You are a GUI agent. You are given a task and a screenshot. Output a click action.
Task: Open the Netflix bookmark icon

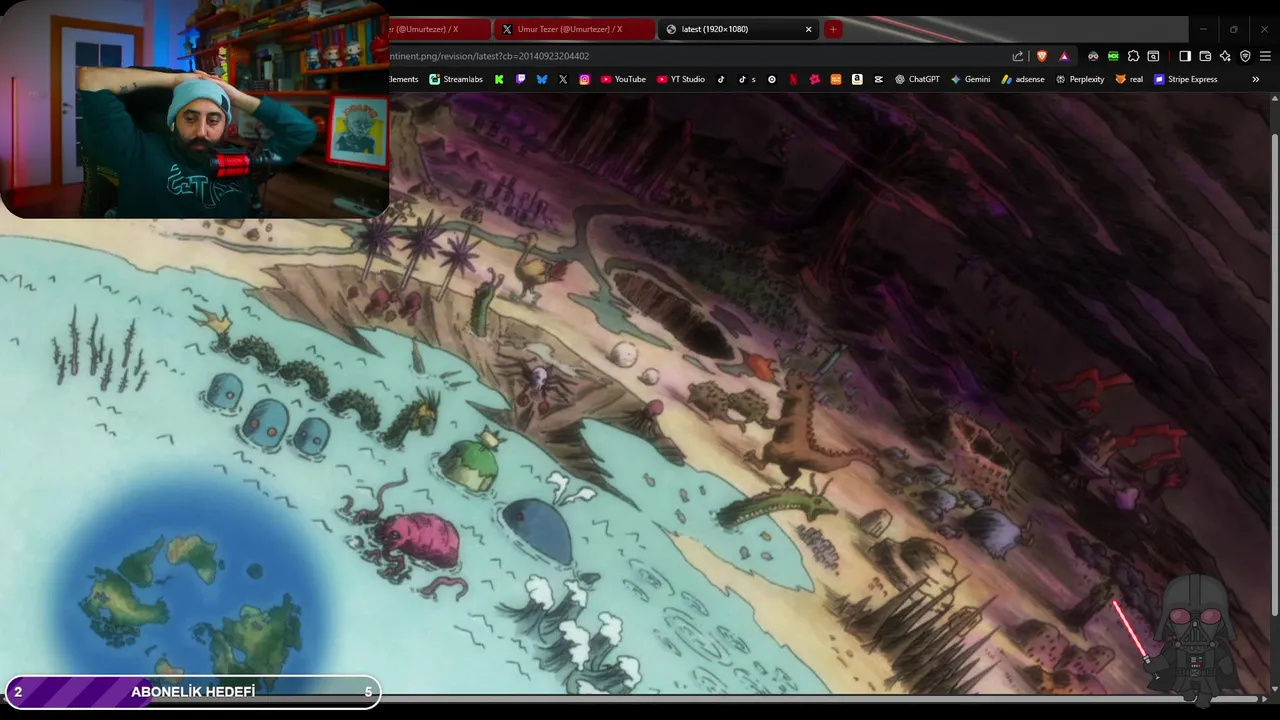(x=793, y=79)
